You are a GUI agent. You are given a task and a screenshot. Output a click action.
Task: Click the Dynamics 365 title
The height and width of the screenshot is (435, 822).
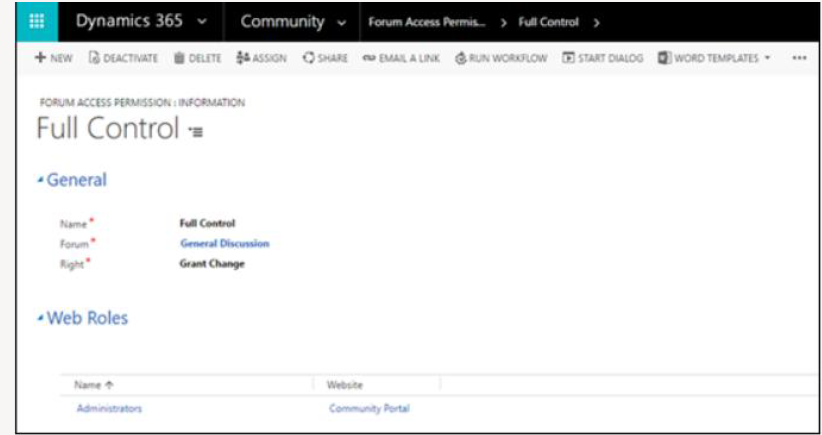(x=129, y=21)
